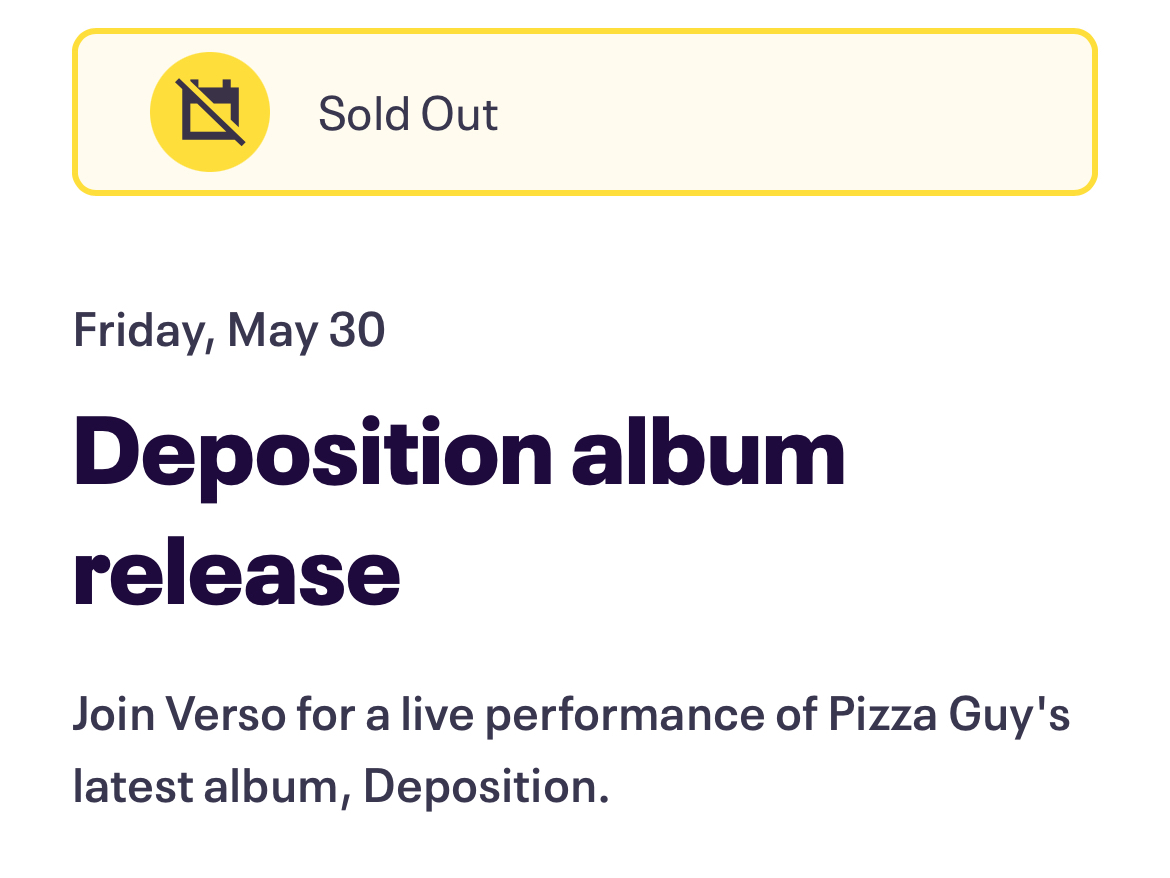Click the Deposition album release heading
This screenshot has width=1170, height=878.
(459, 509)
